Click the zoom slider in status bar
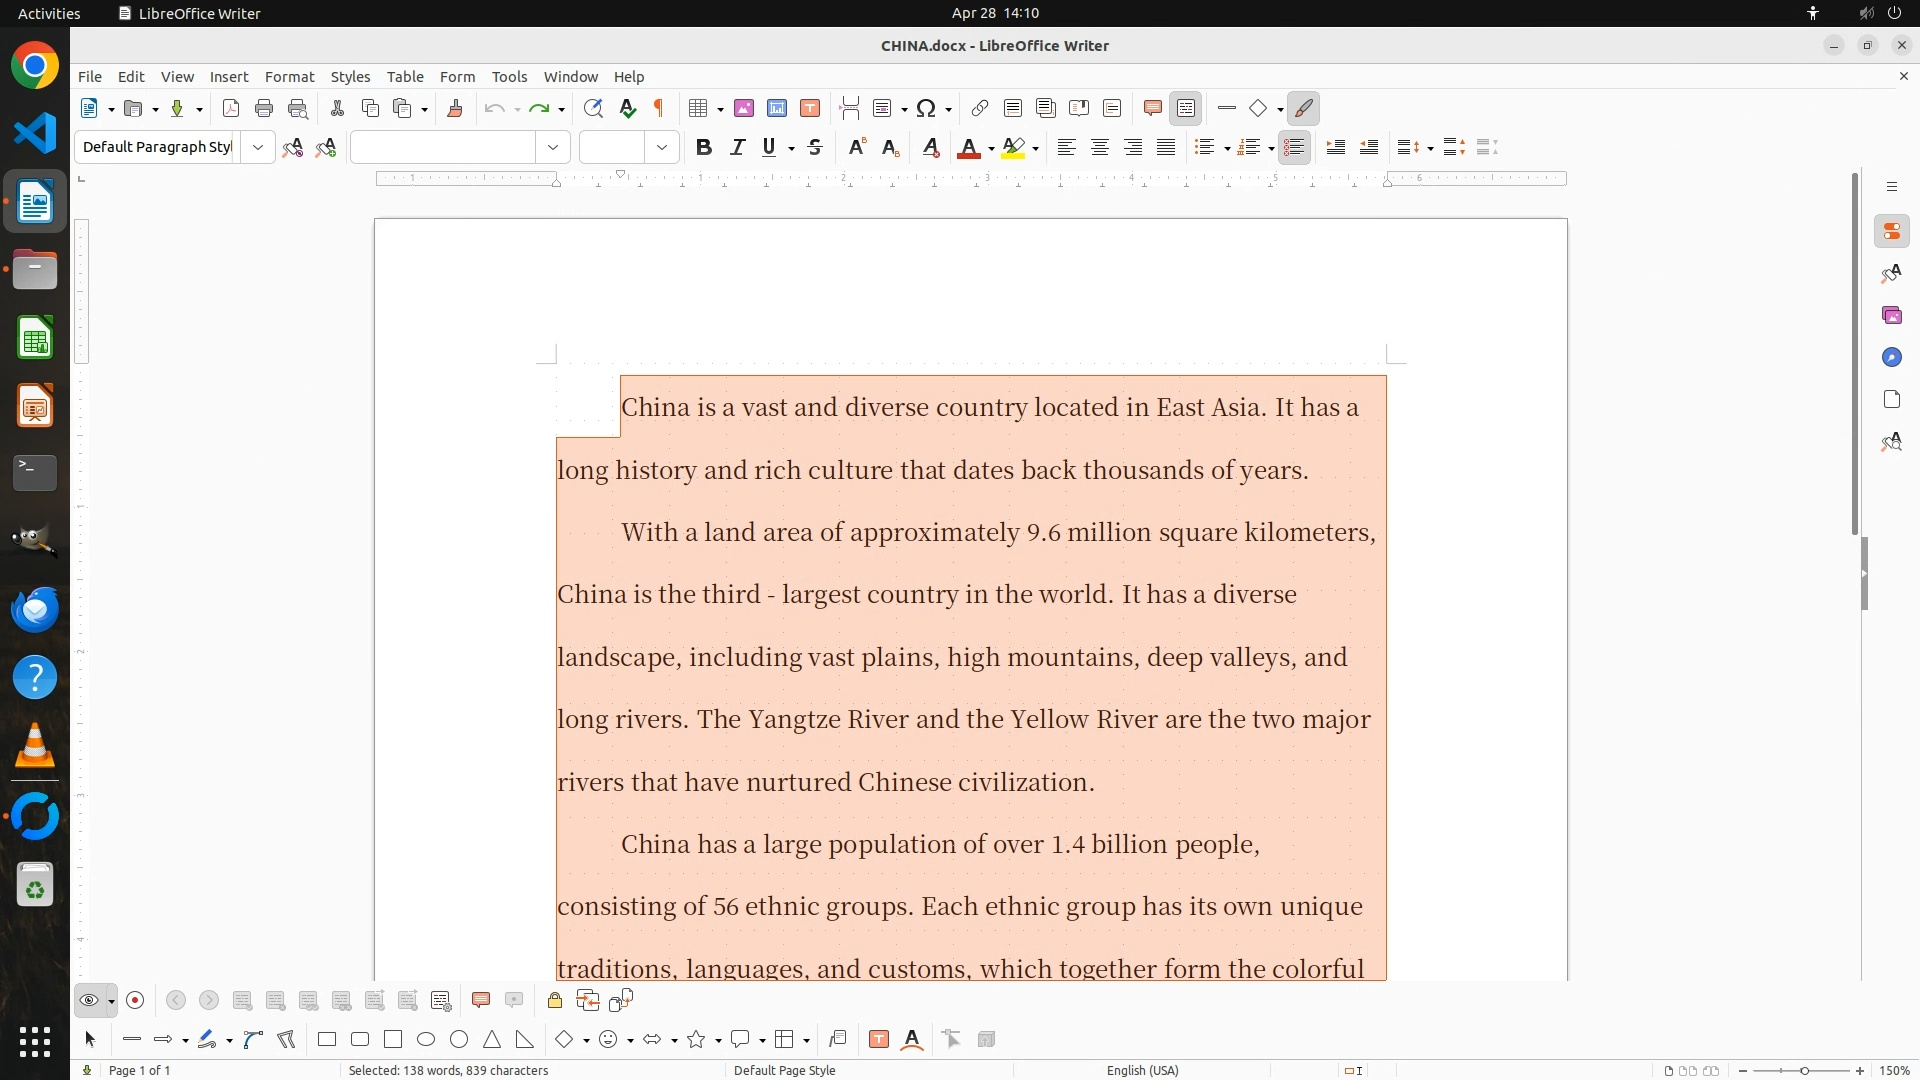Screen dimensions: 1920x1080 coord(1804,1071)
